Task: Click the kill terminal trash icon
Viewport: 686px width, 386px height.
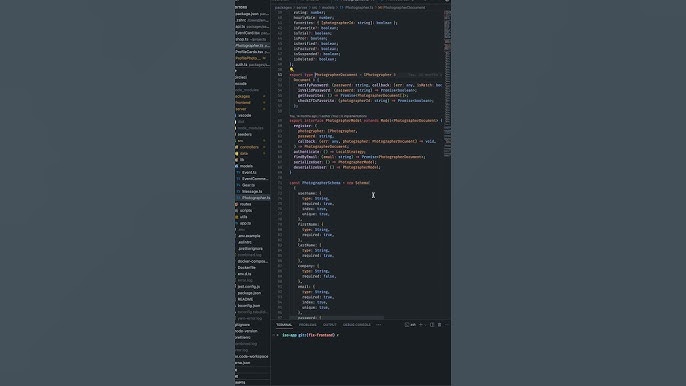Action: tap(439, 325)
